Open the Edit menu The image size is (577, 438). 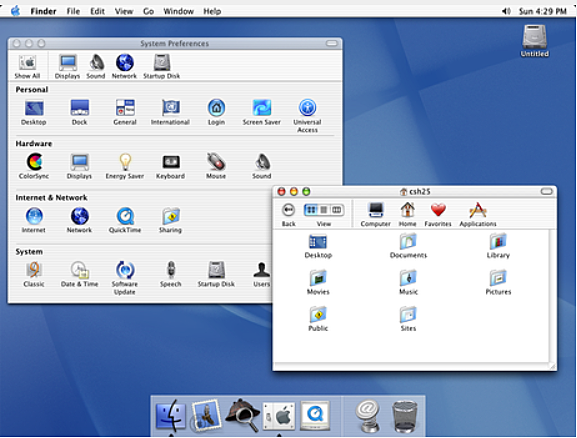(98, 11)
